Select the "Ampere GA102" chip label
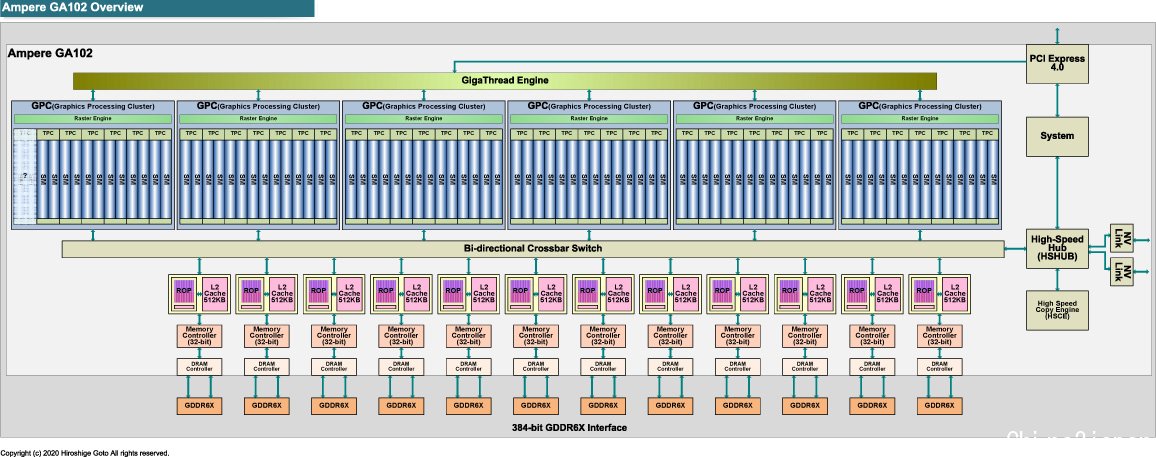This screenshot has height=457, width=1156. pyautogui.click(x=49, y=53)
